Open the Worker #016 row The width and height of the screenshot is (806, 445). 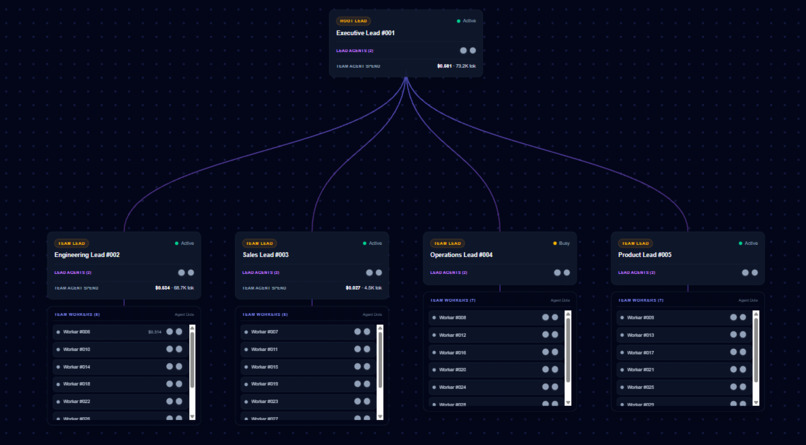point(496,353)
